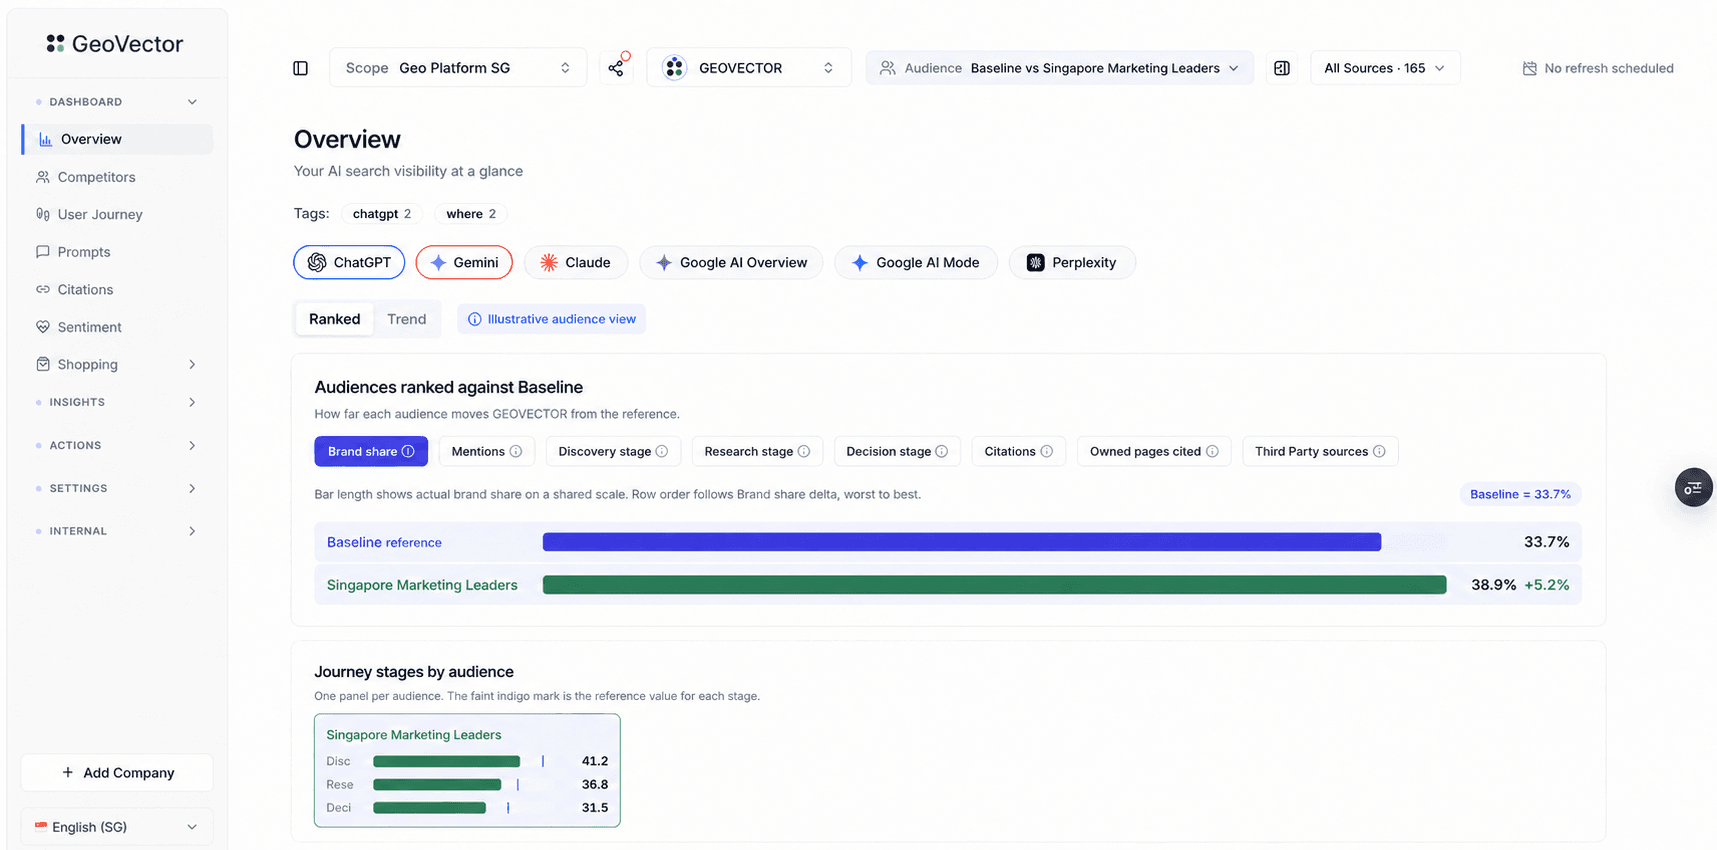Show info icon for Mentions metric
The image size is (1717, 850).
point(516,451)
